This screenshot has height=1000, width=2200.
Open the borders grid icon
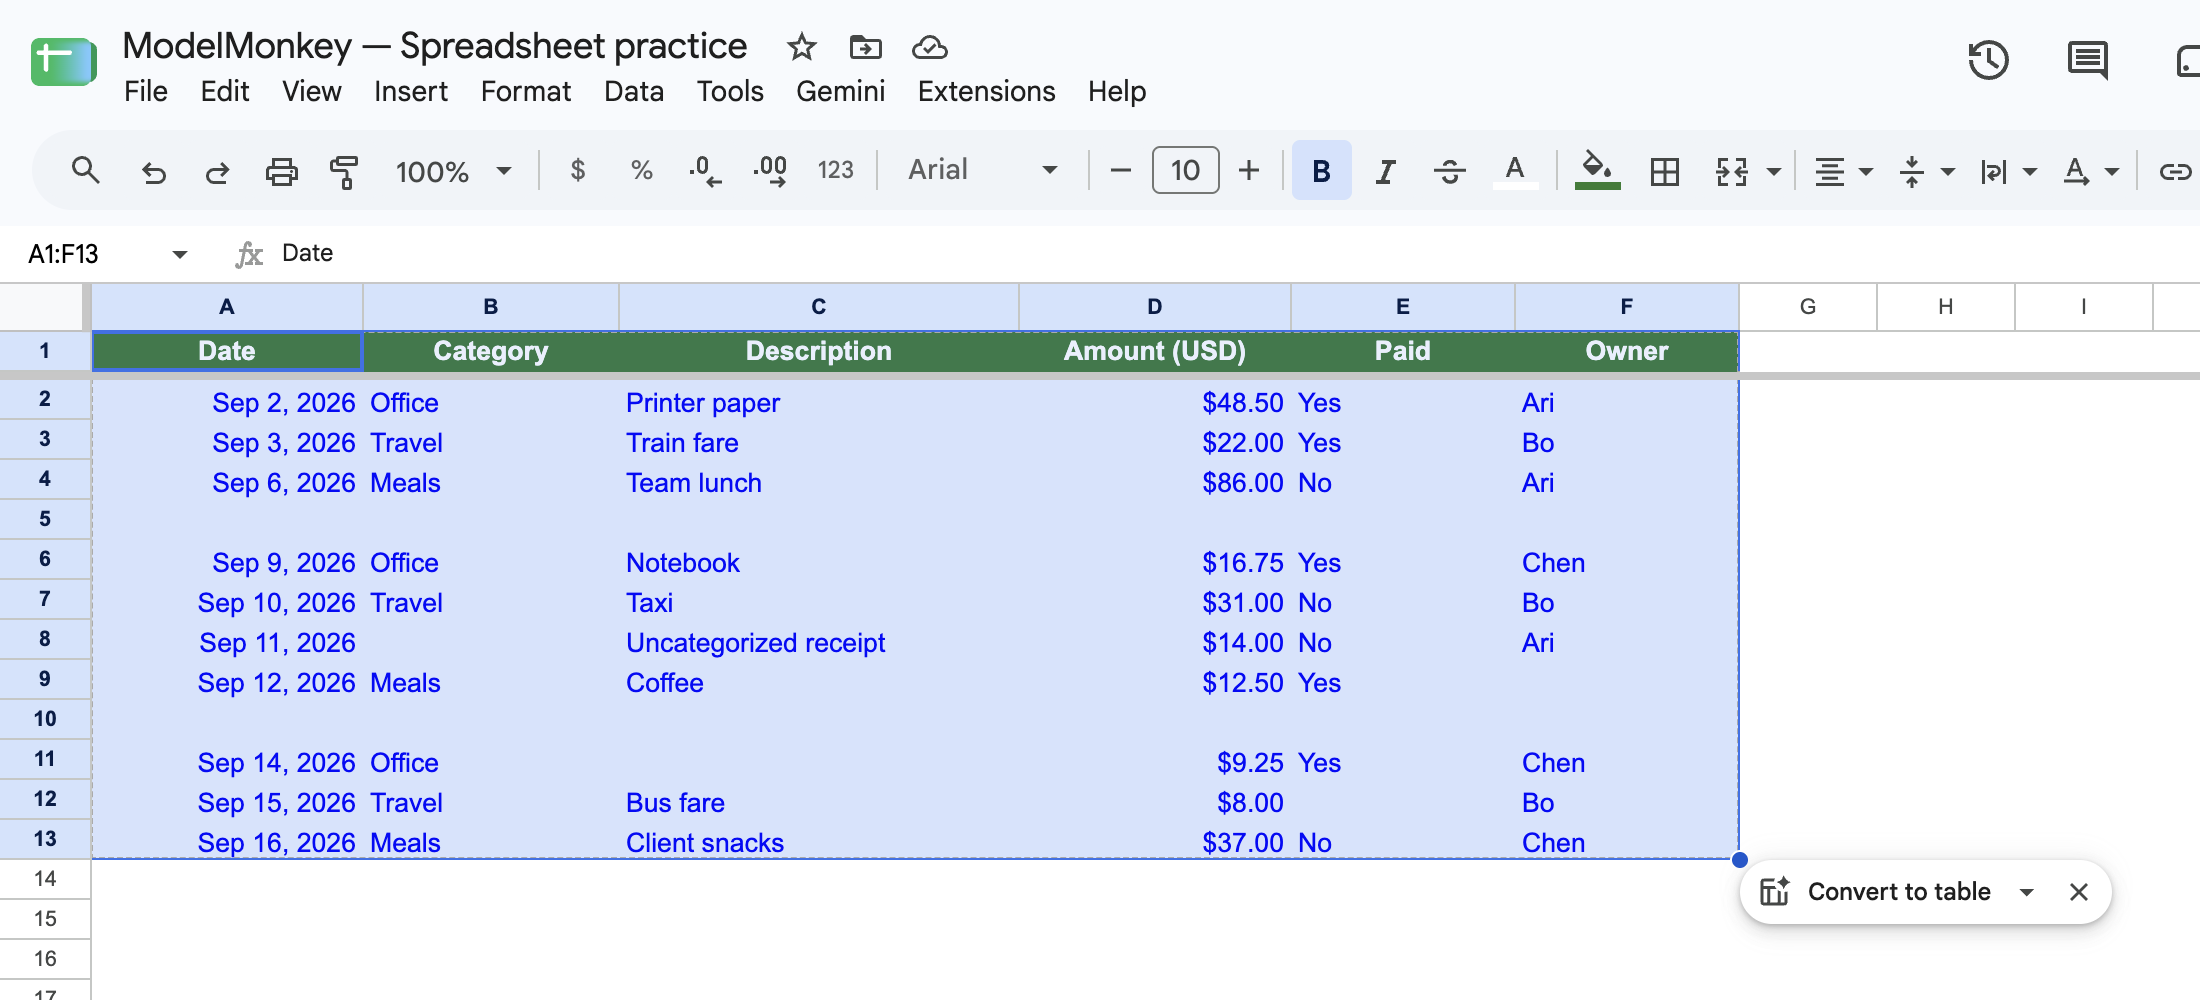pos(1665,172)
